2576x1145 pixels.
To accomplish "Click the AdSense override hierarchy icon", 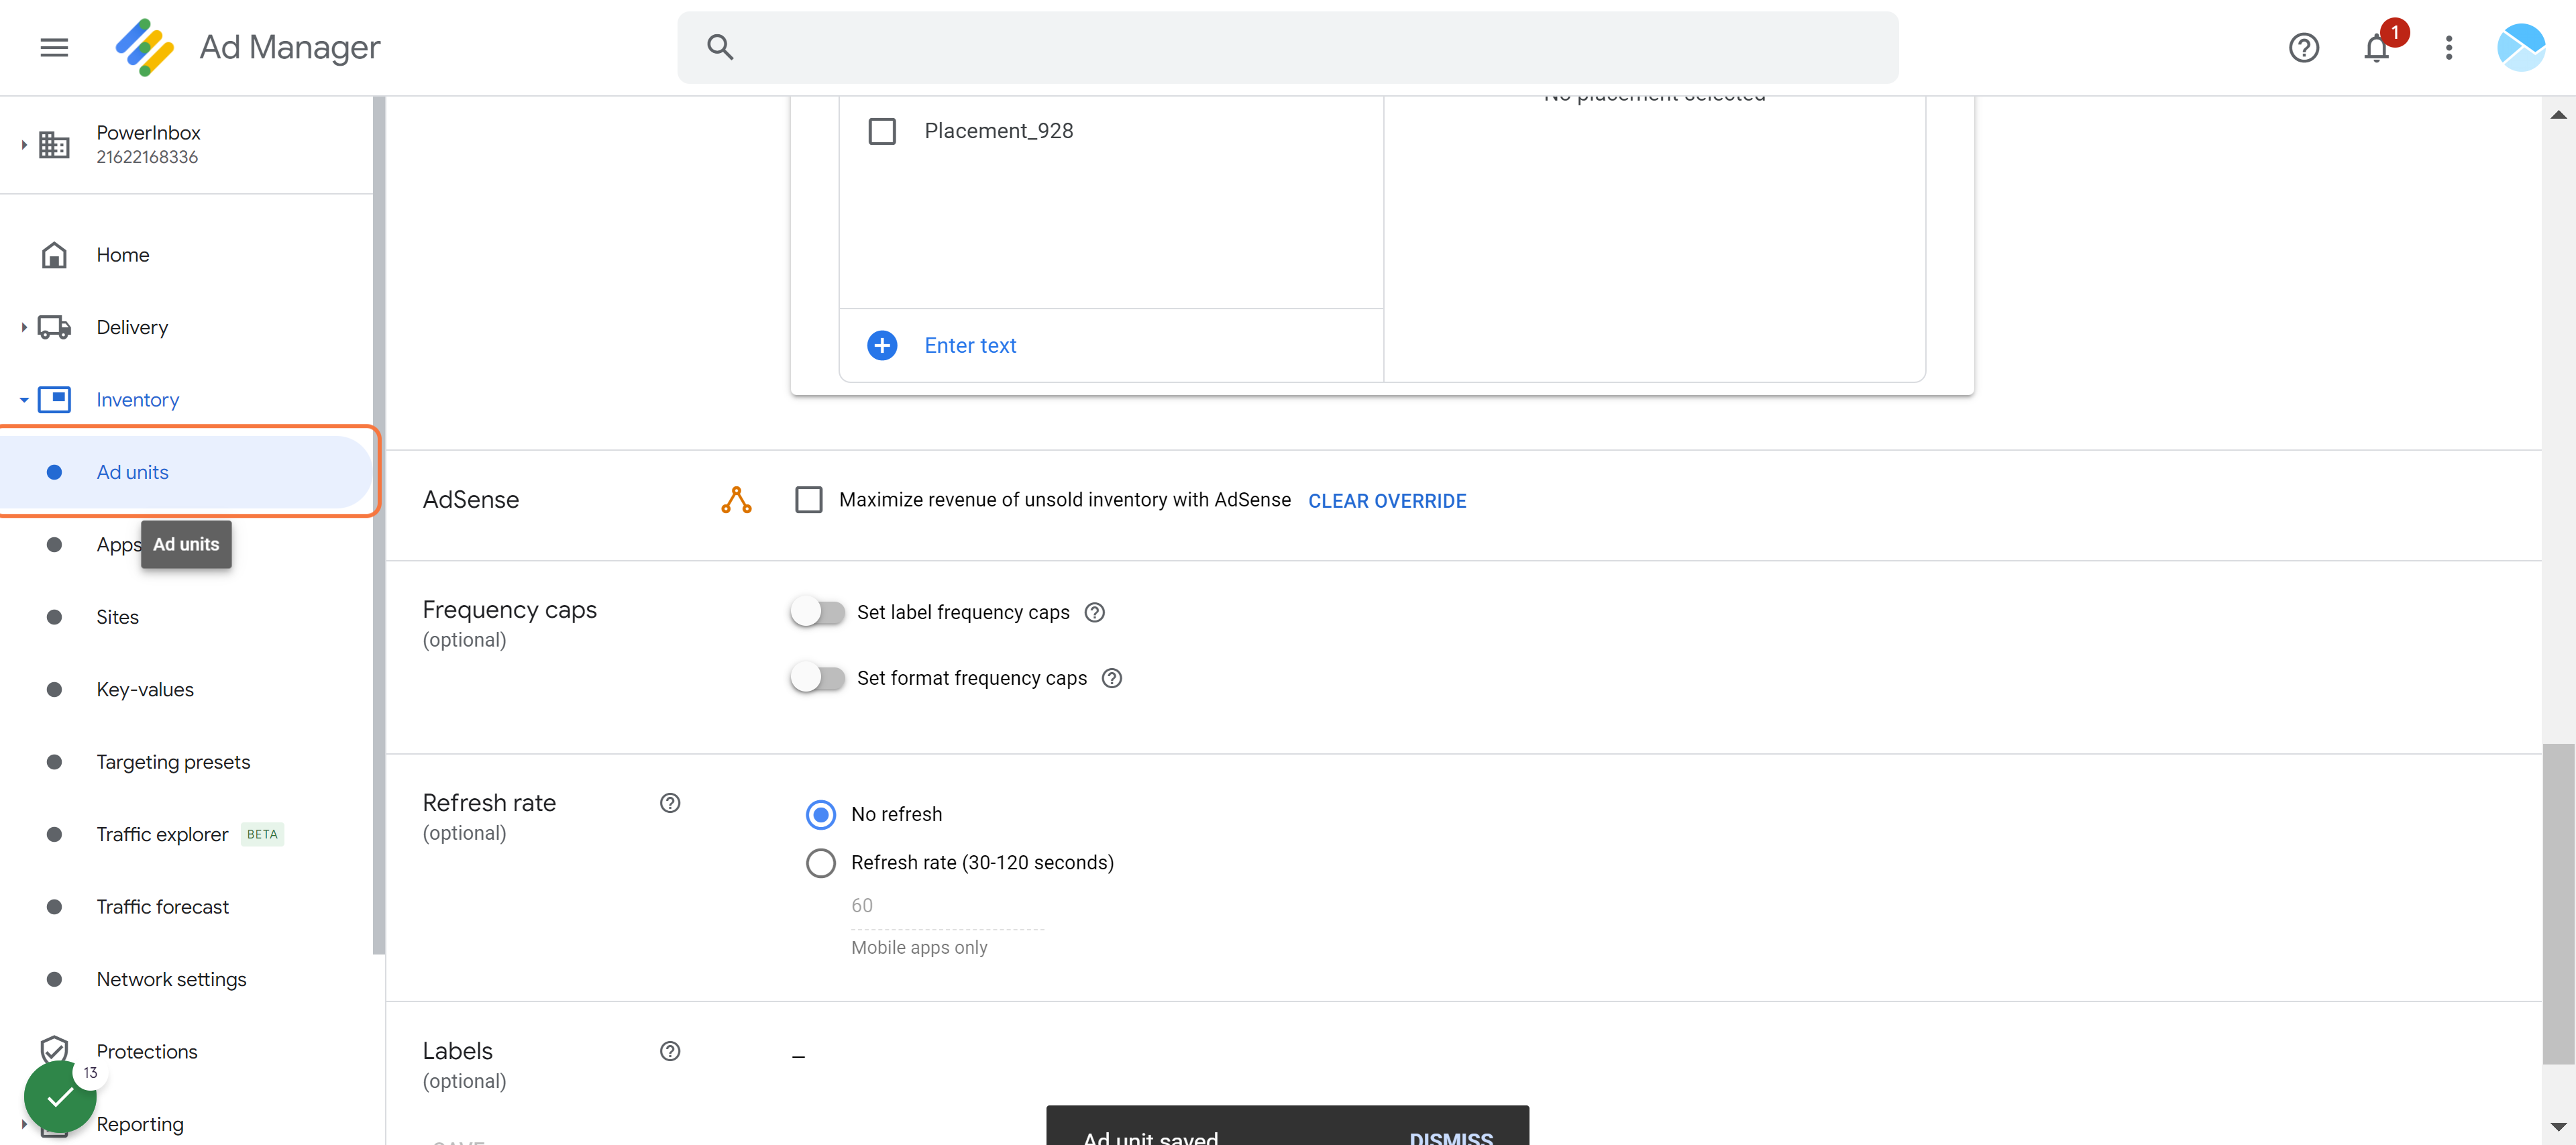I will click(x=736, y=499).
